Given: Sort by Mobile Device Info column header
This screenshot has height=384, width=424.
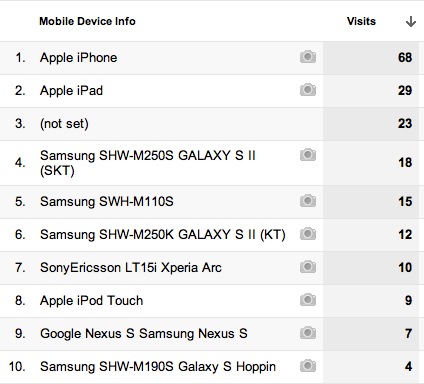Looking at the screenshot, I should pos(87,21).
